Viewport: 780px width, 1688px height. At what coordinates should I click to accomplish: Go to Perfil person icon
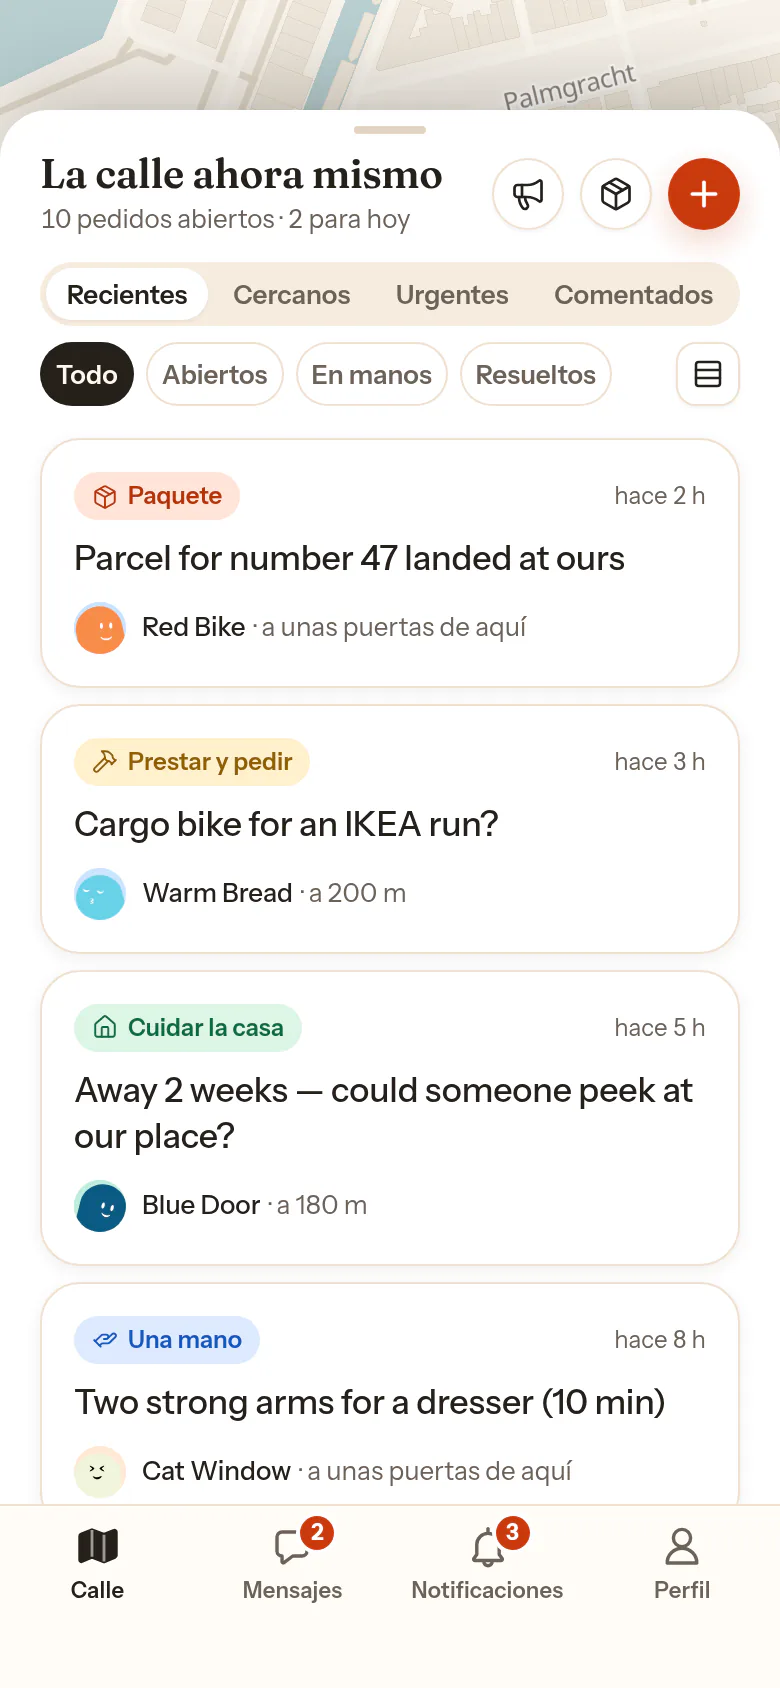coord(682,1546)
